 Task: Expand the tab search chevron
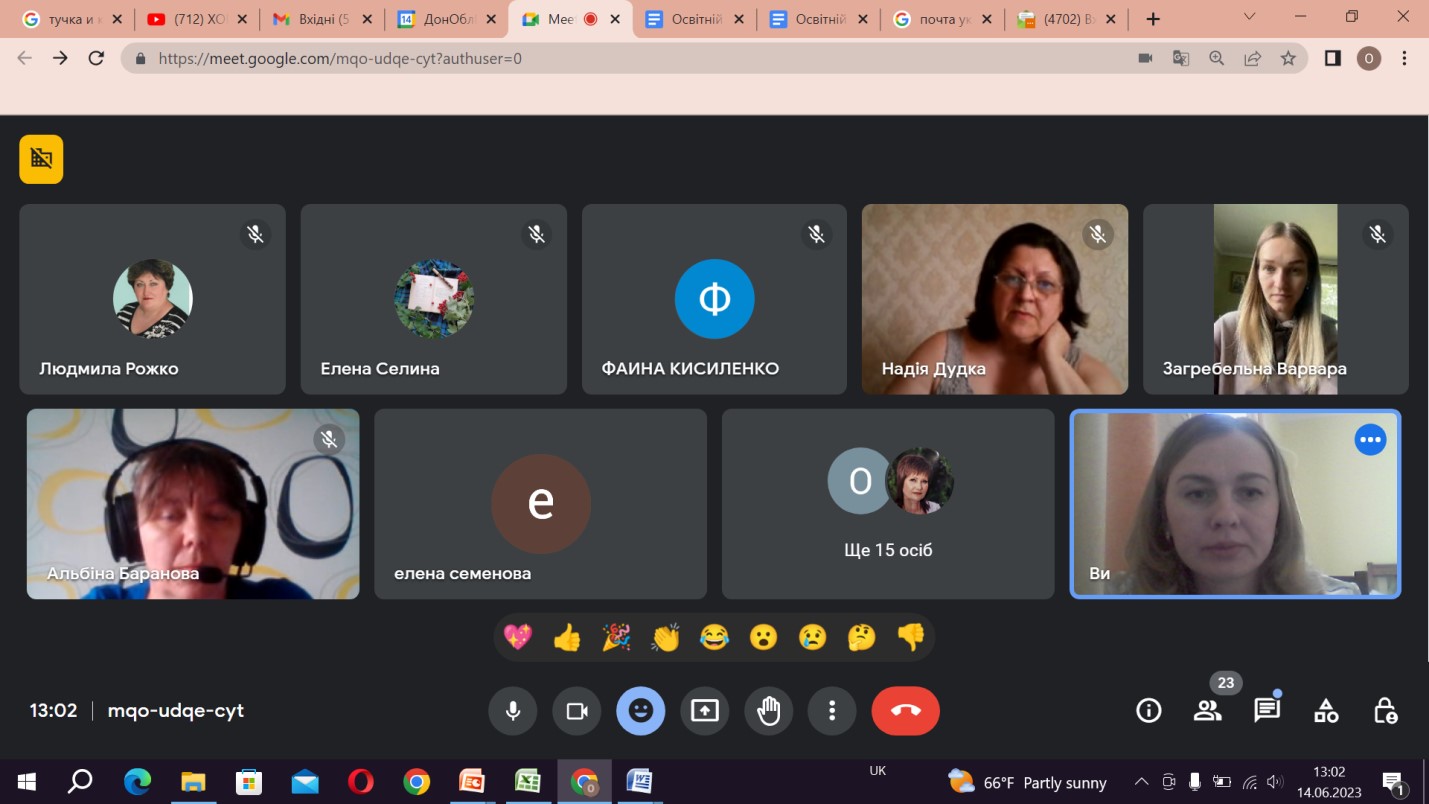click(1250, 17)
